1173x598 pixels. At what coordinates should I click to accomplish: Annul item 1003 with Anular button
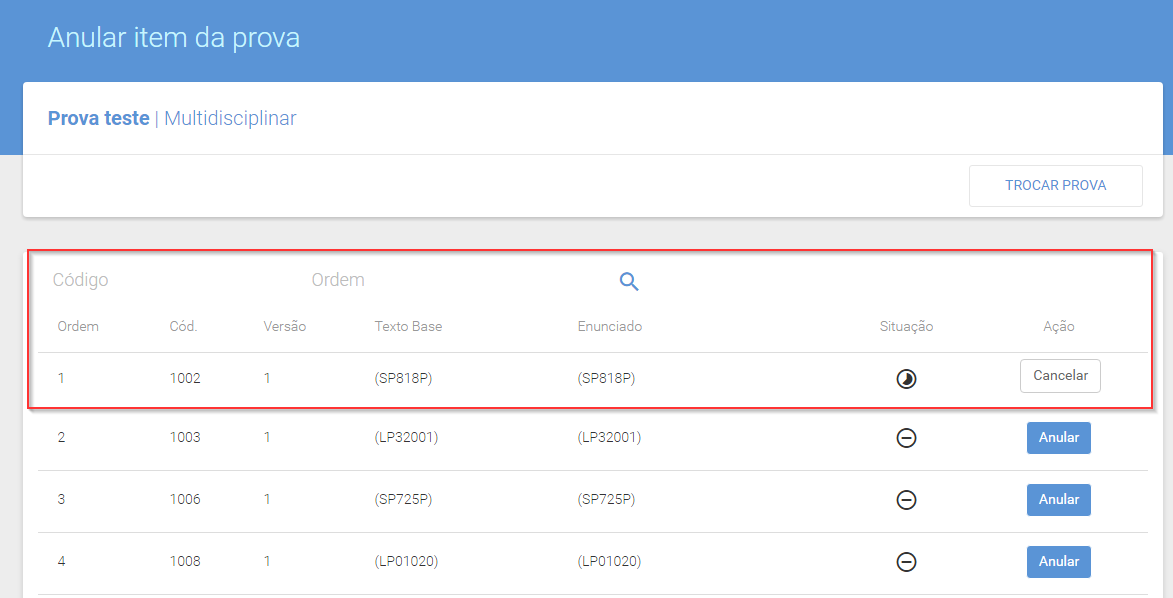[x=1059, y=438]
